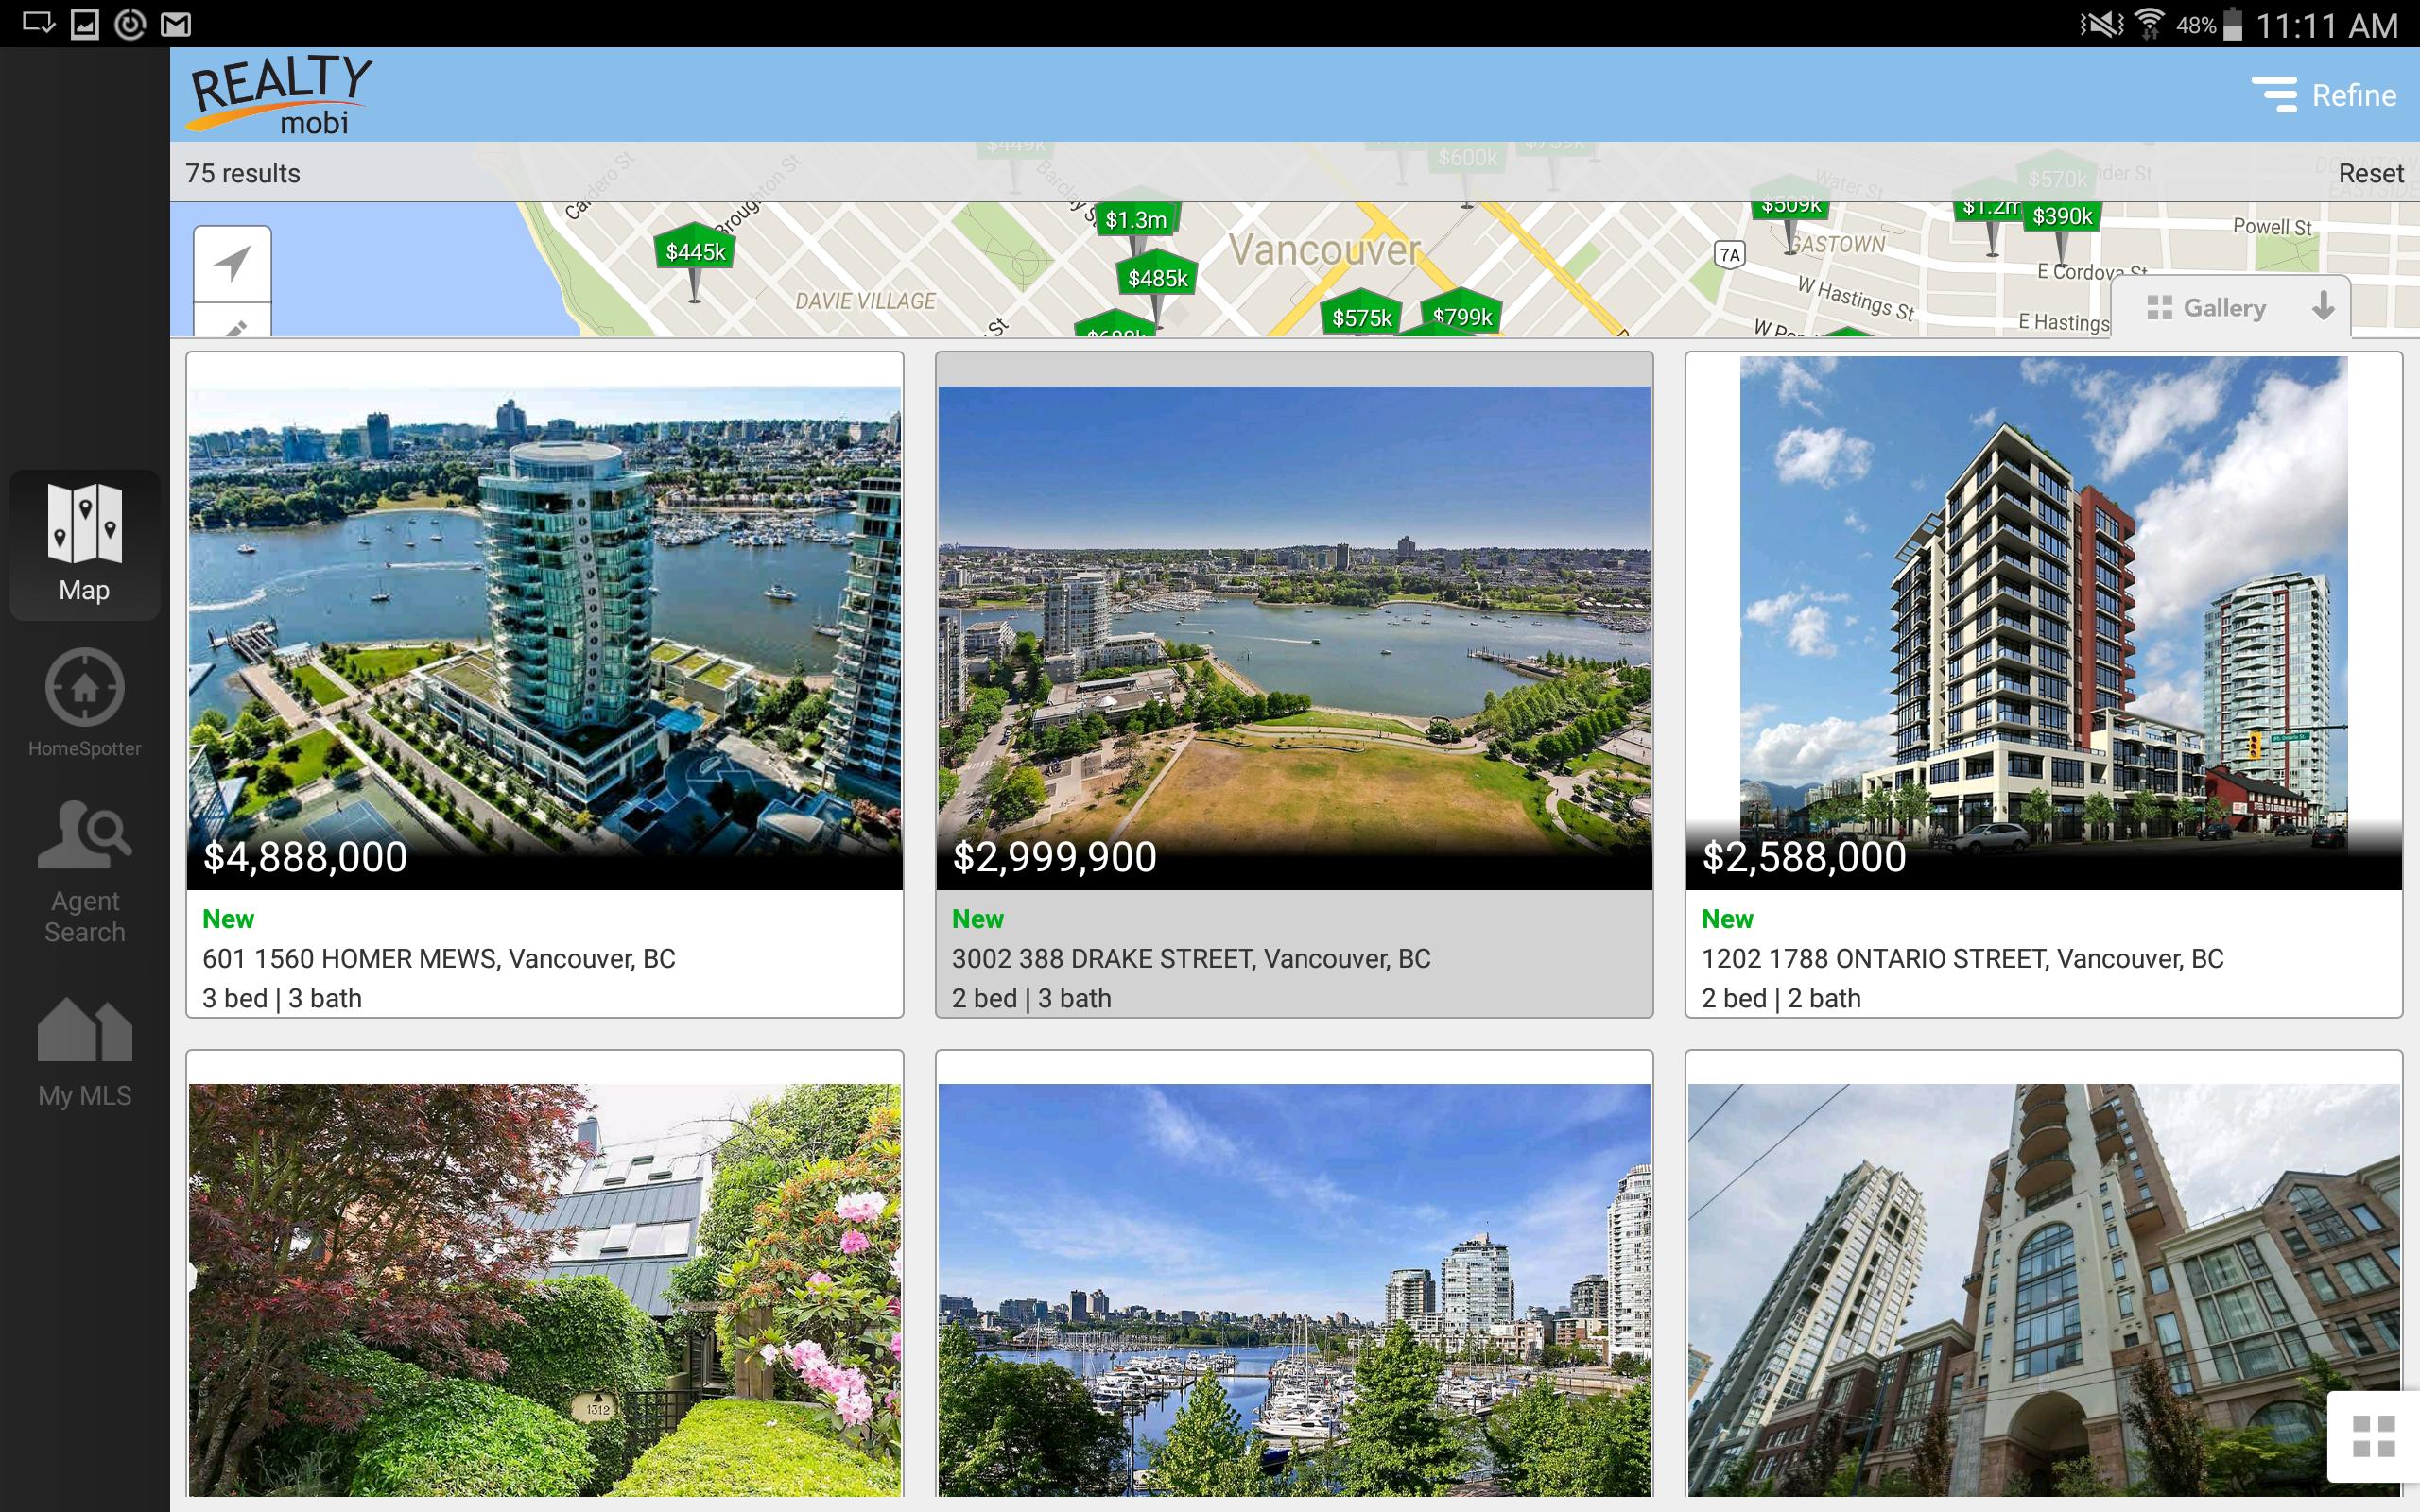The width and height of the screenshot is (2420, 1512).
Task: Tap the New label on Drake Street
Action: [x=977, y=918]
